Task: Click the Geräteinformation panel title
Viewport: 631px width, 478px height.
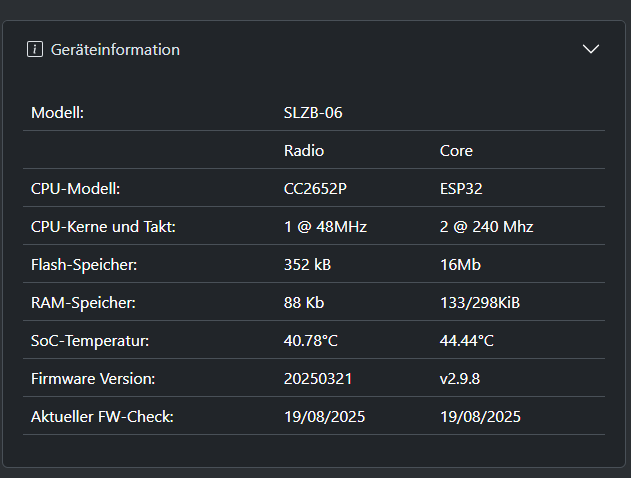Action: tap(115, 50)
